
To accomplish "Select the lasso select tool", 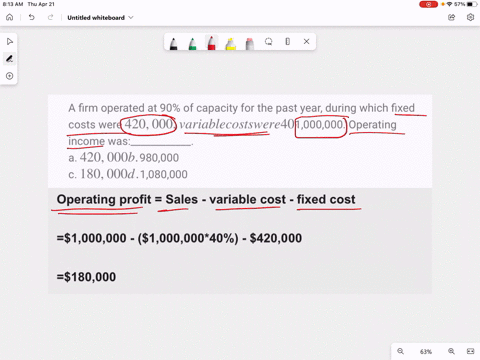I will click(269, 42).
